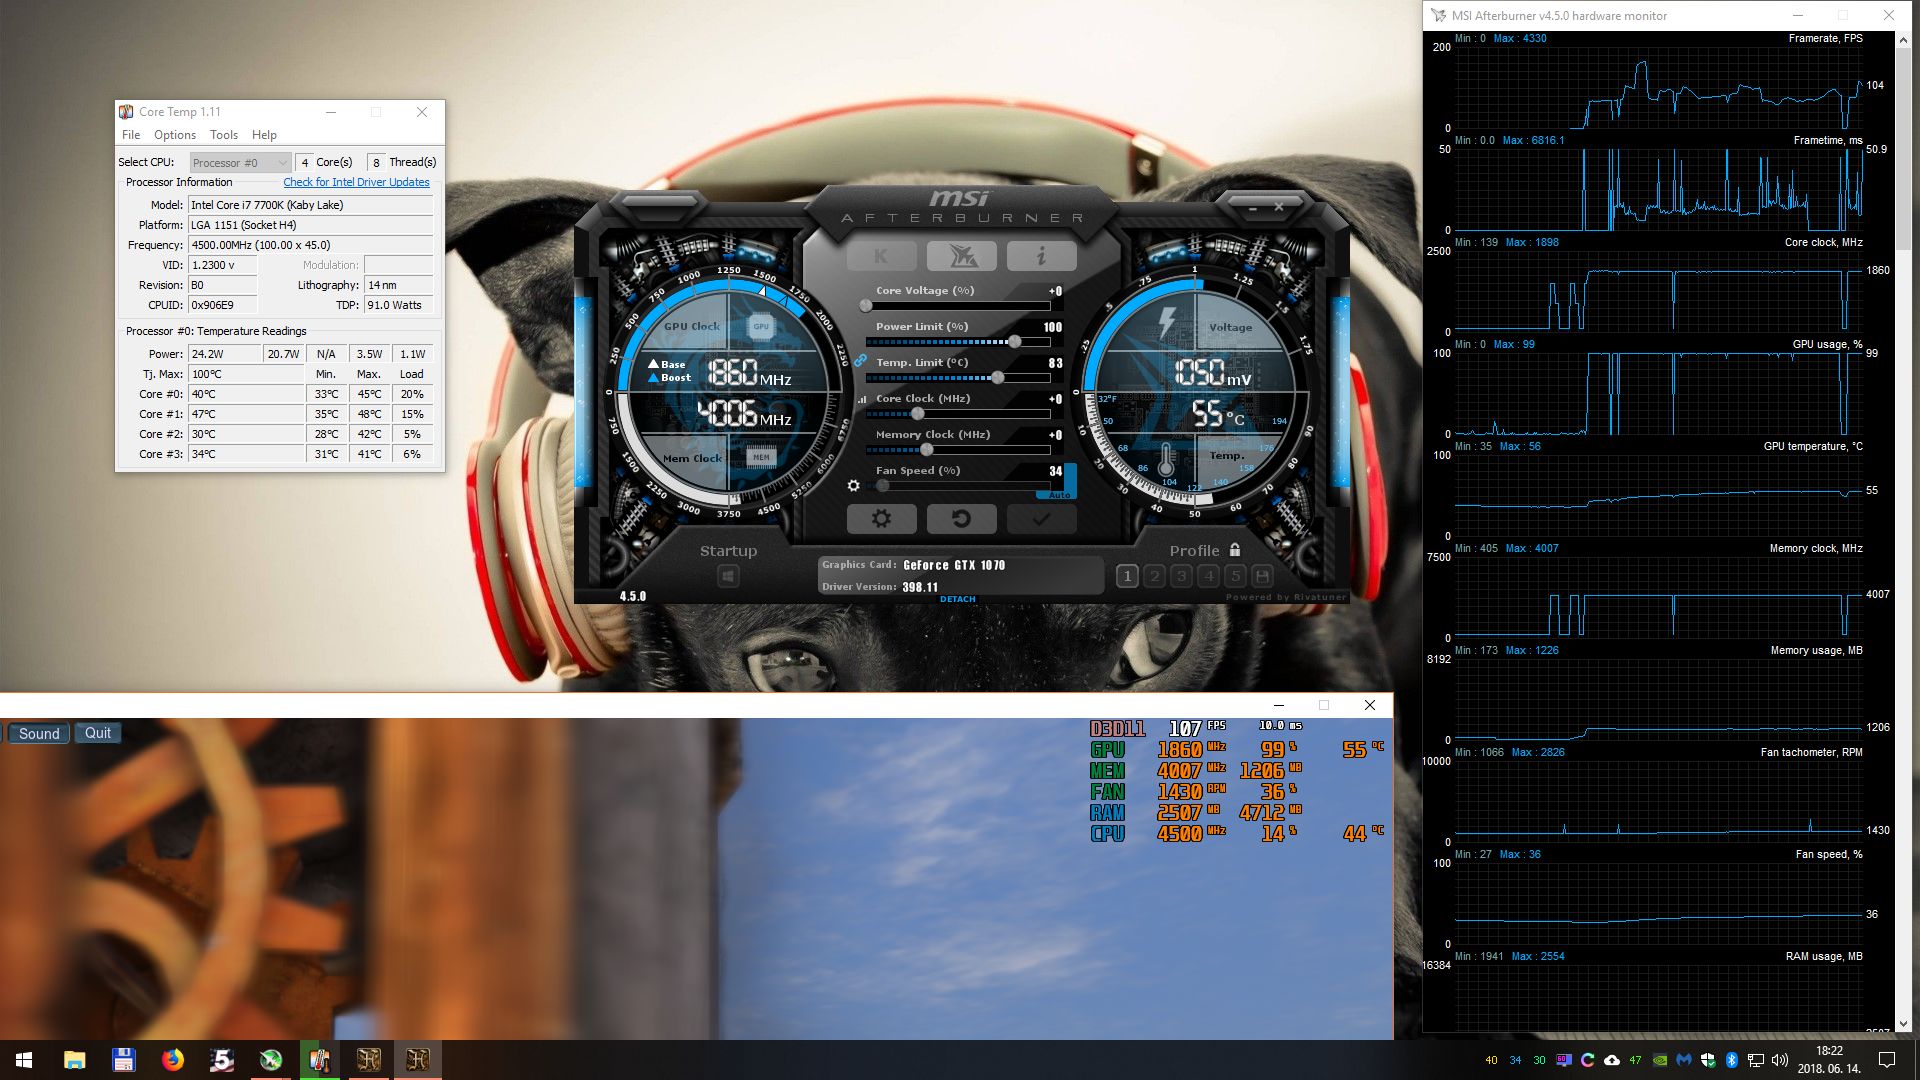
Task: Click the Bluetooth tray icon
Action: pos(1732,1060)
